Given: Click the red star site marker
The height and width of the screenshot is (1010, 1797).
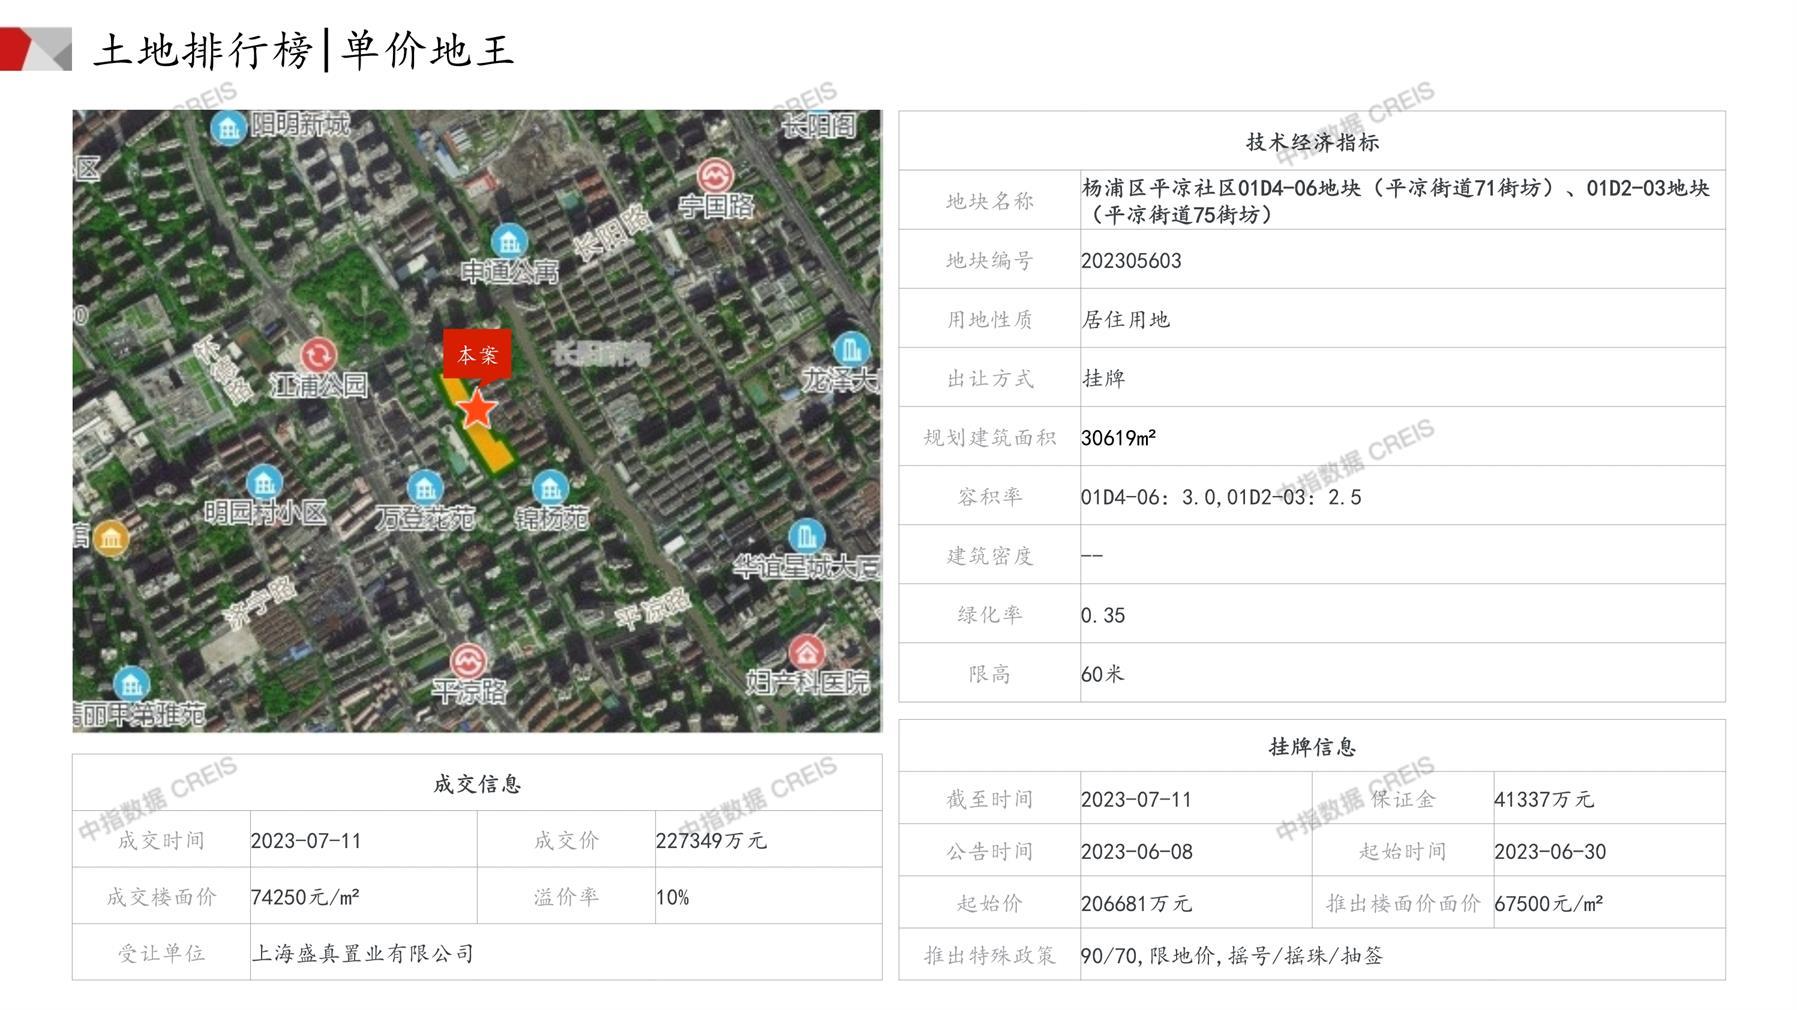Looking at the screenshot, I should pos(477,409).
